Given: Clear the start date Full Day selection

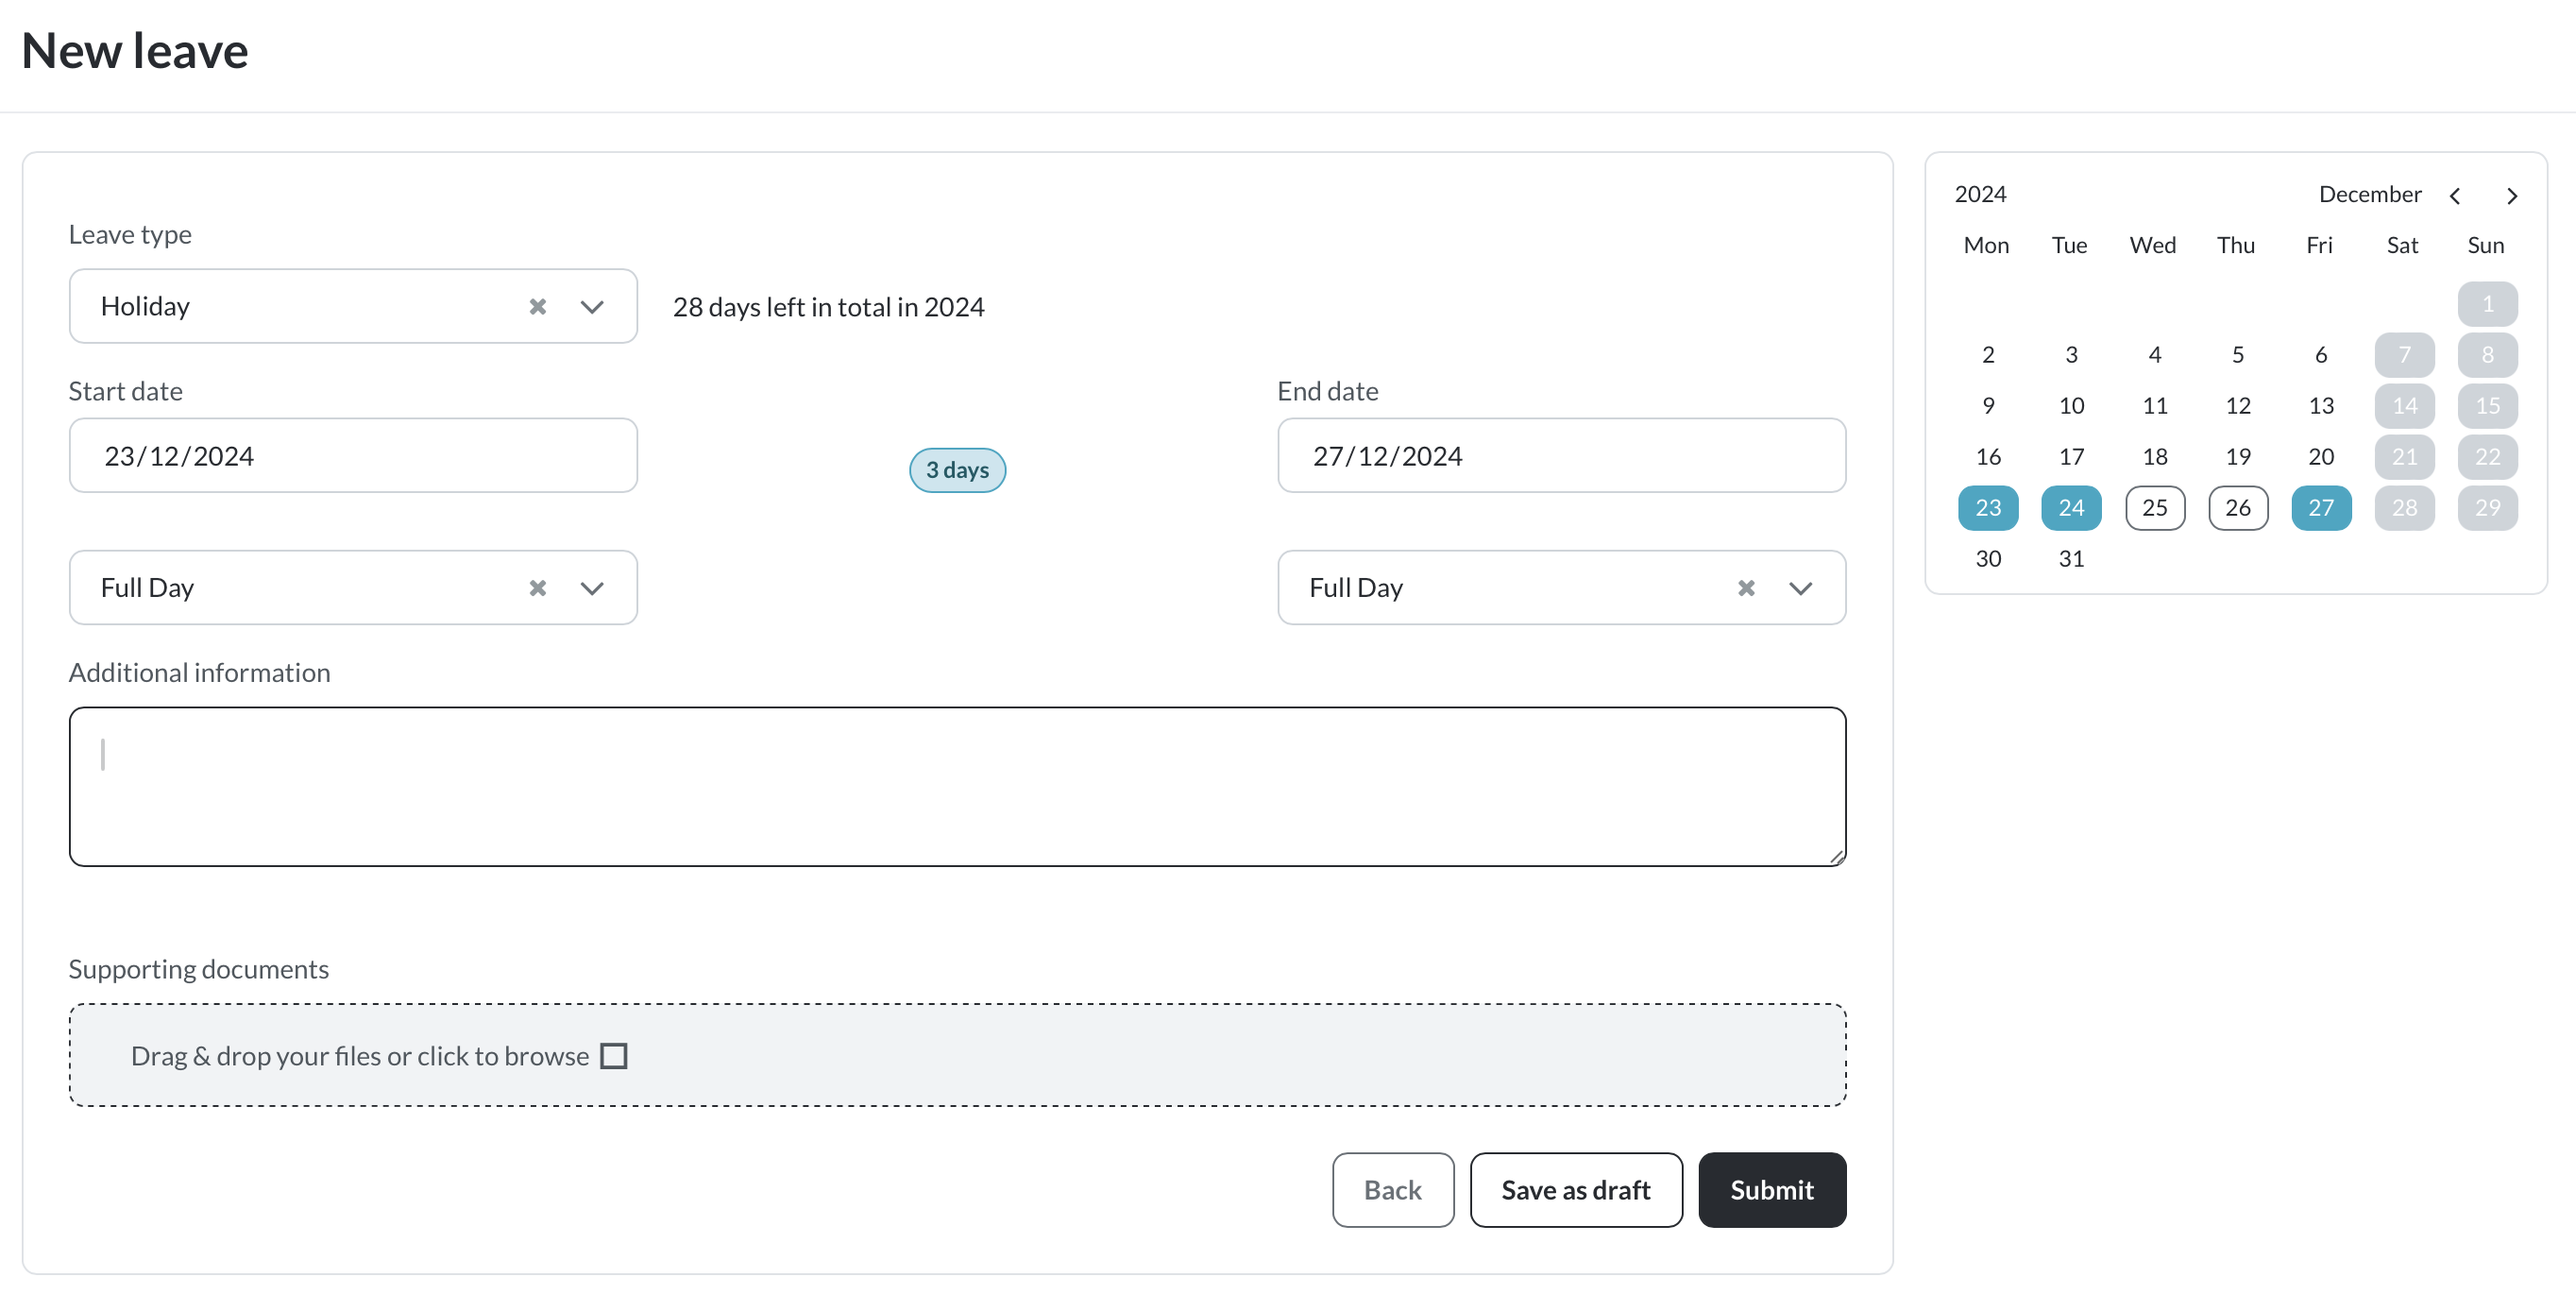Looking at the screenshot, I should click(537, 588).
